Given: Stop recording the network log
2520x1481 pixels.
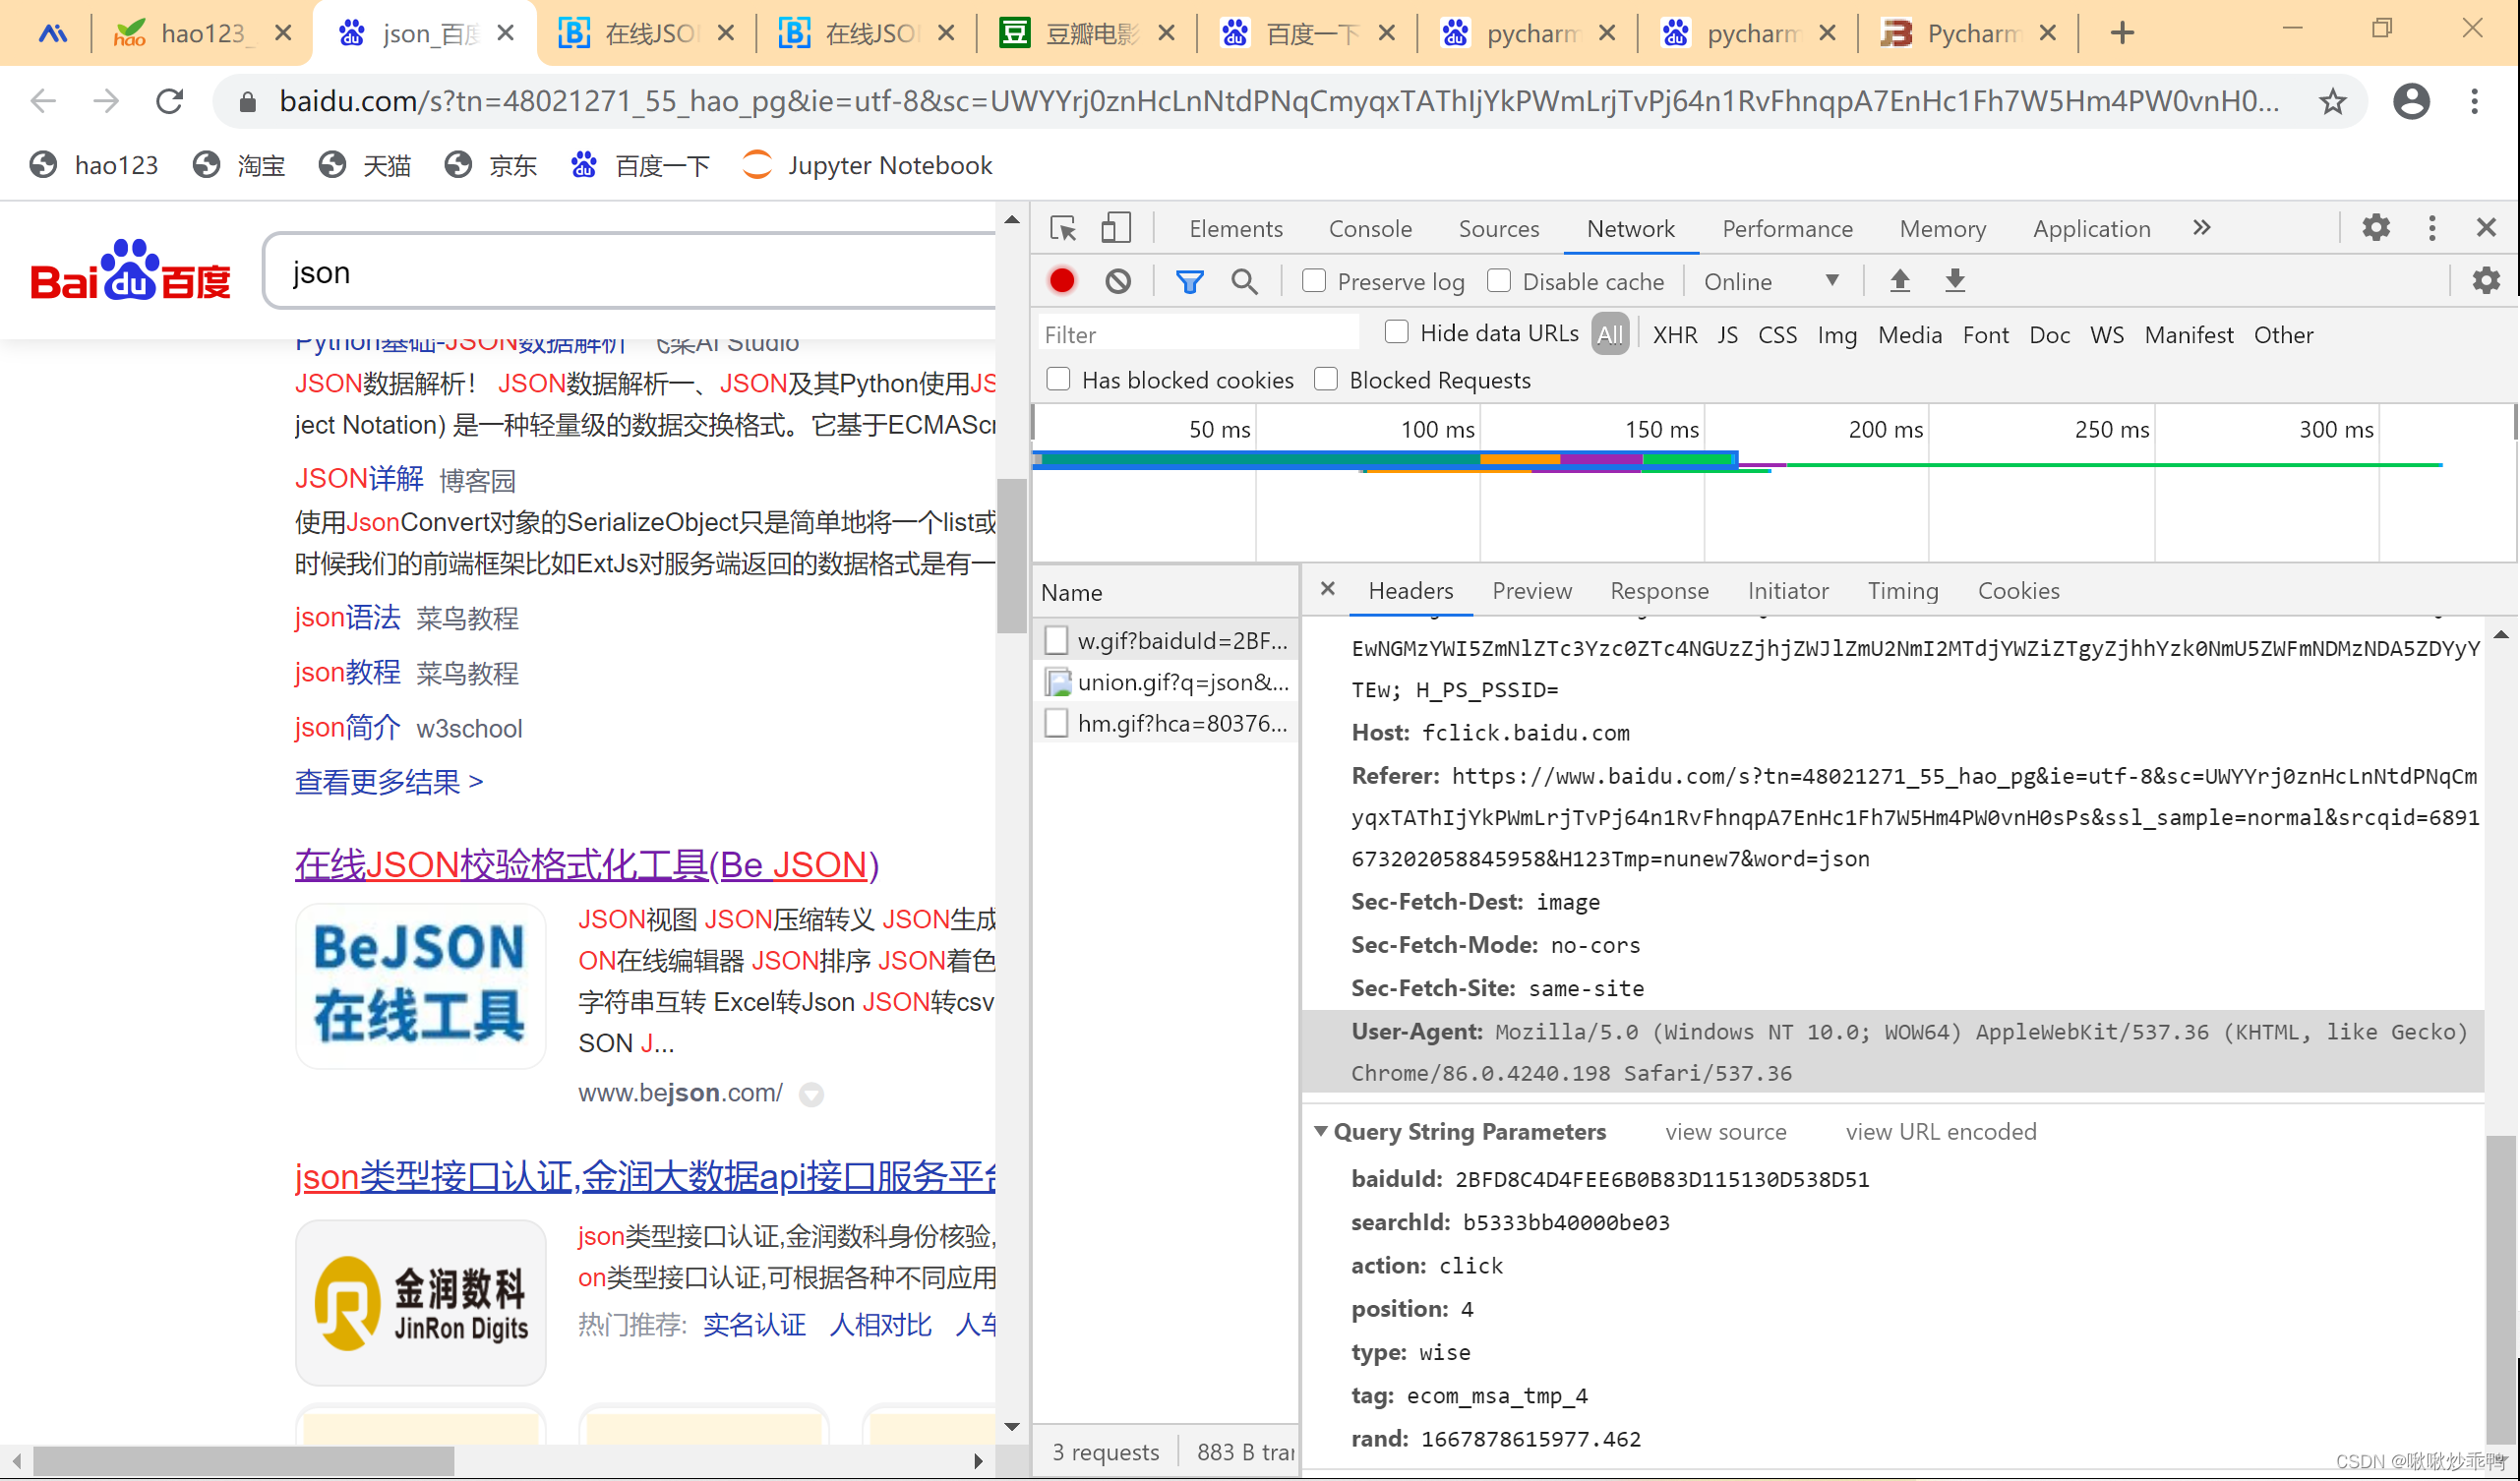Looking at the screenshot, I should [1062, 281].
